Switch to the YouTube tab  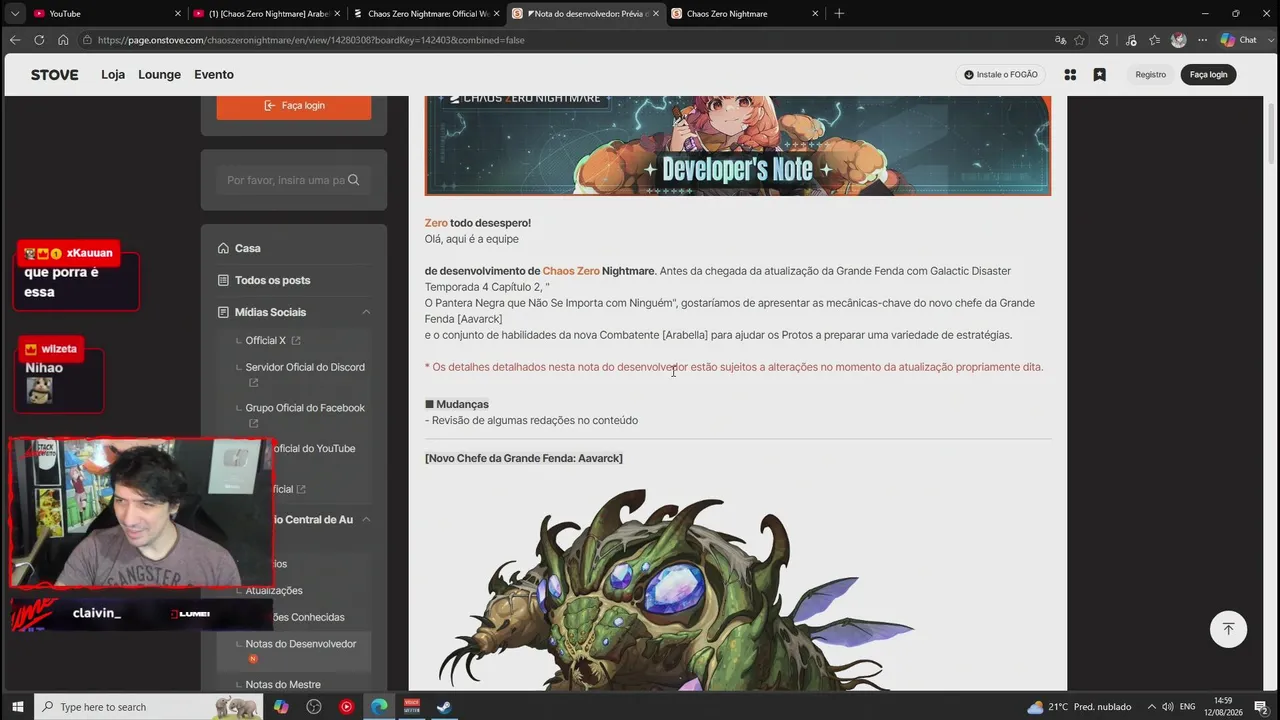pos(107,13)
